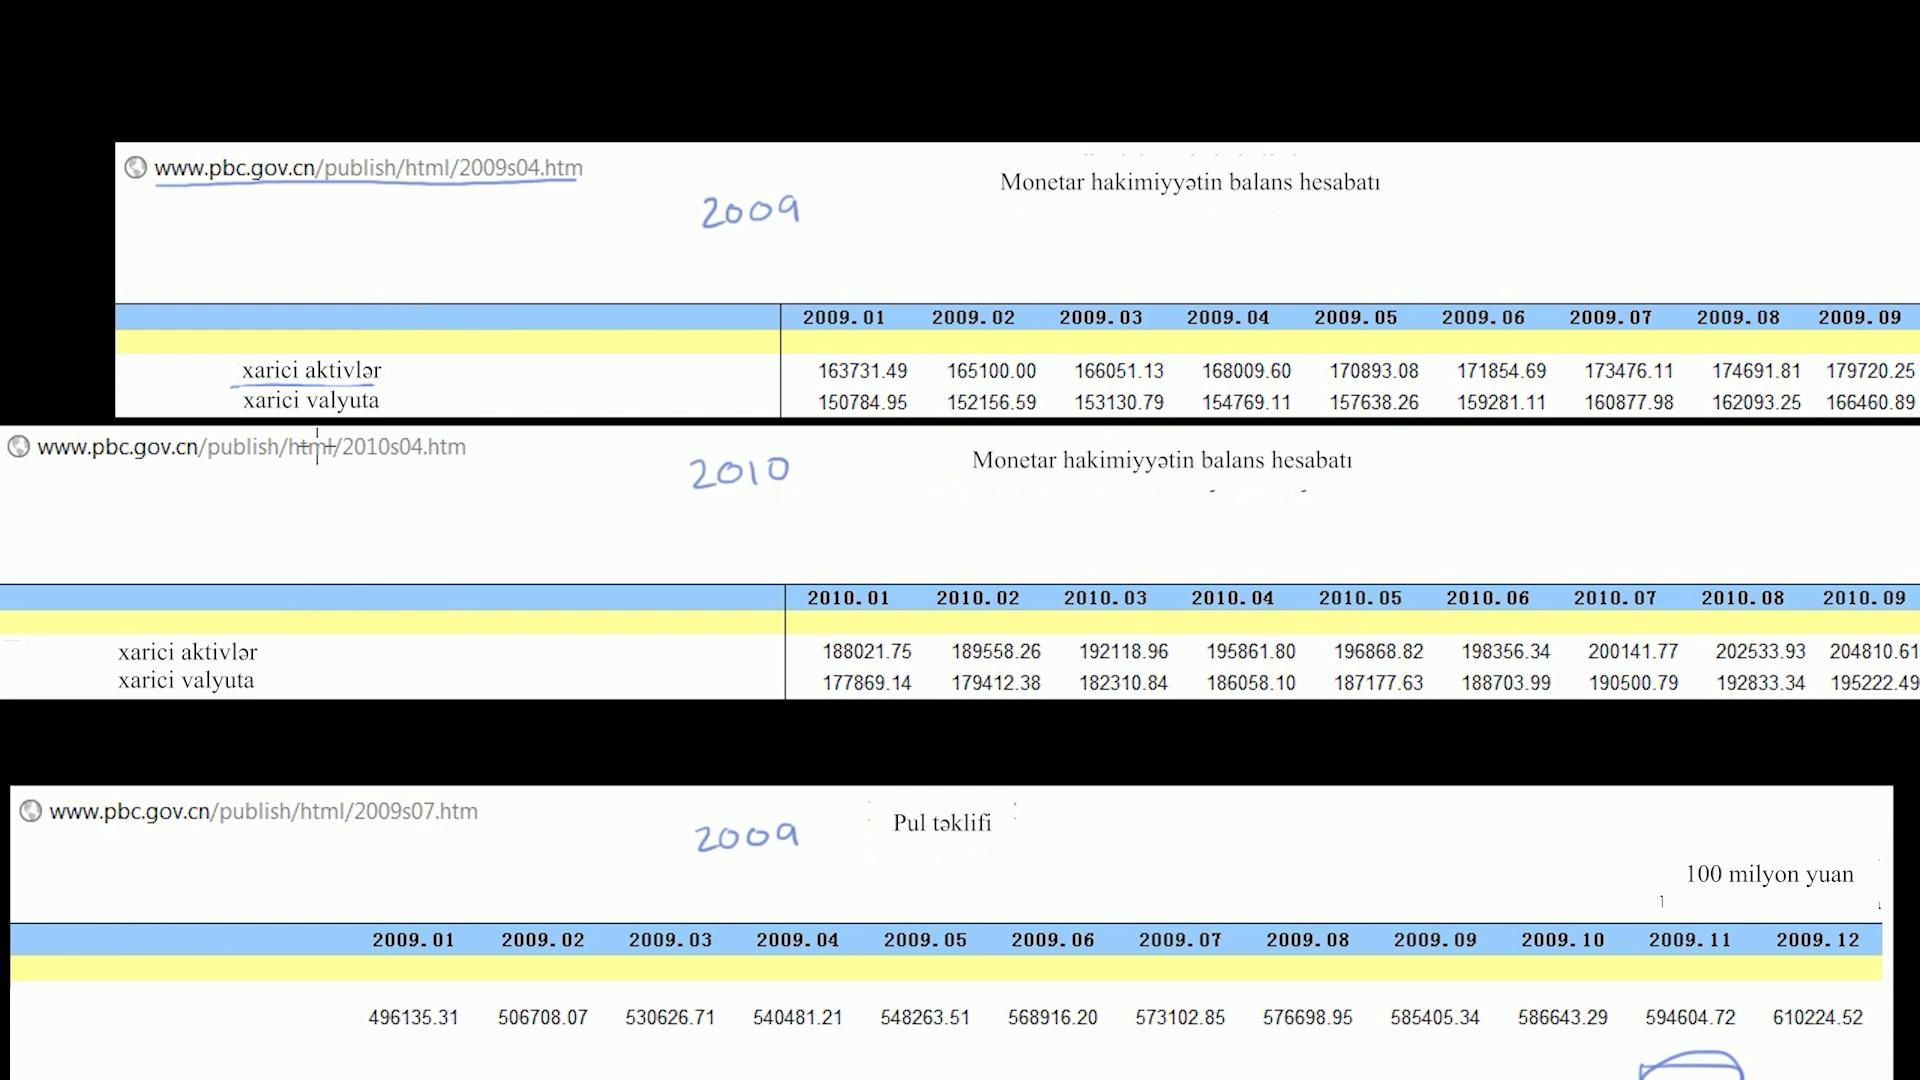The image size is (1920, 1080).
Task: Click the 2009.01 column header in first table
Action: click(x=844, y=318)
